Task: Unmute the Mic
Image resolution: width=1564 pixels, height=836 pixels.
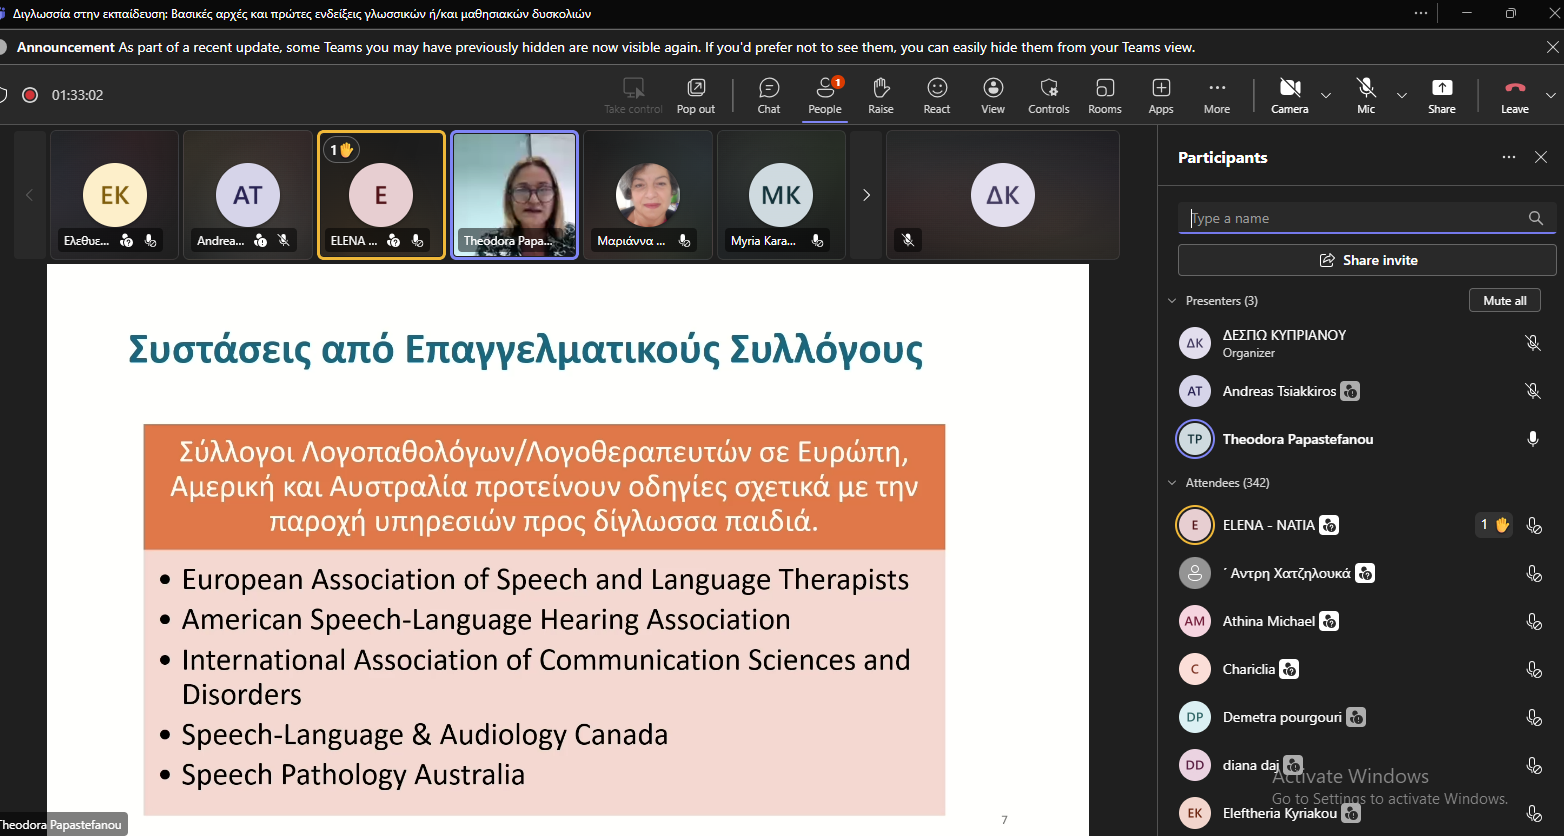Action: (x=1366, y=95)
